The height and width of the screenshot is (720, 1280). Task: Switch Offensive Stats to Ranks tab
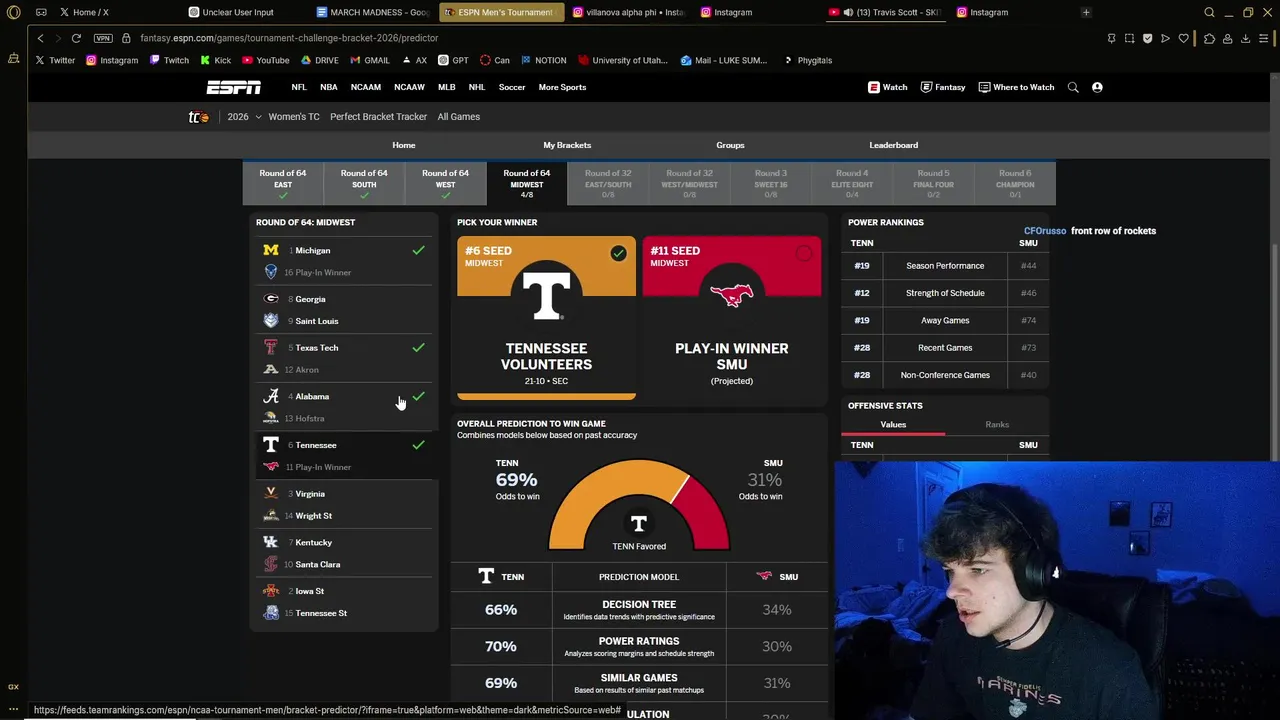997,425
